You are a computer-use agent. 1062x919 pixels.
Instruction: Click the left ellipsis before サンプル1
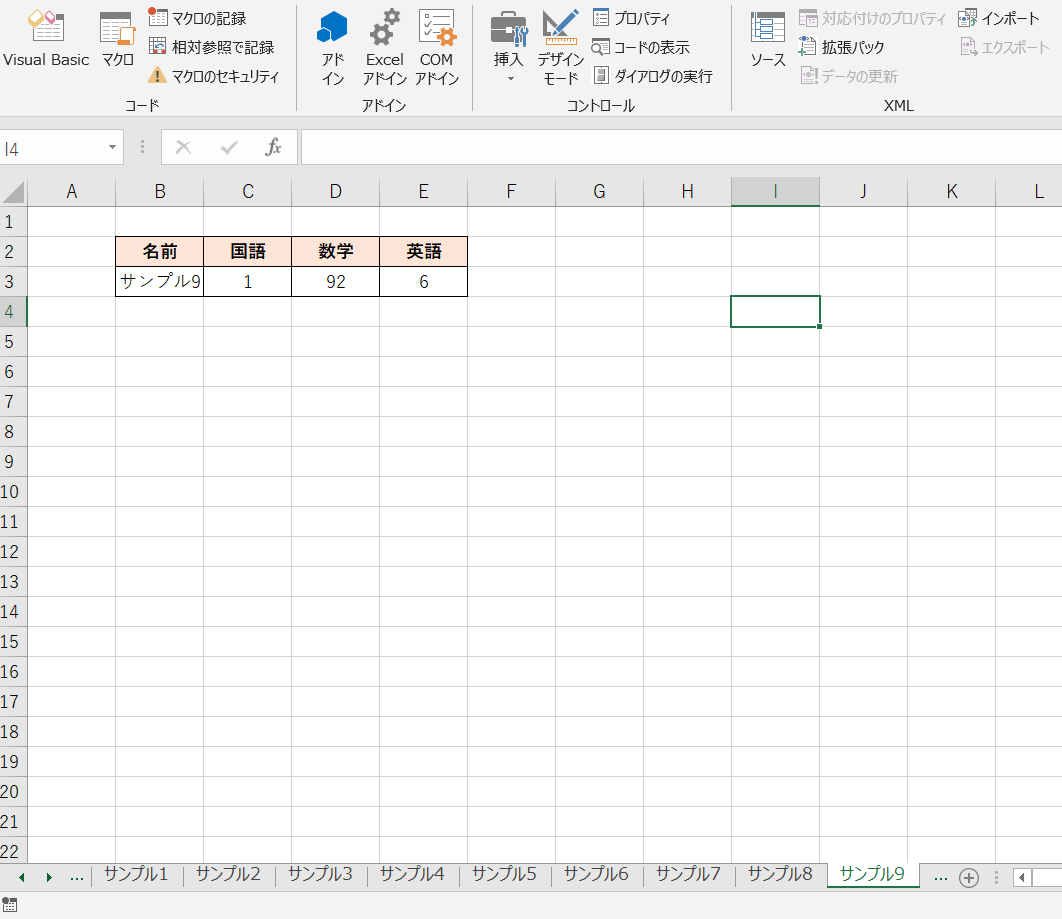tap(77, 878)
